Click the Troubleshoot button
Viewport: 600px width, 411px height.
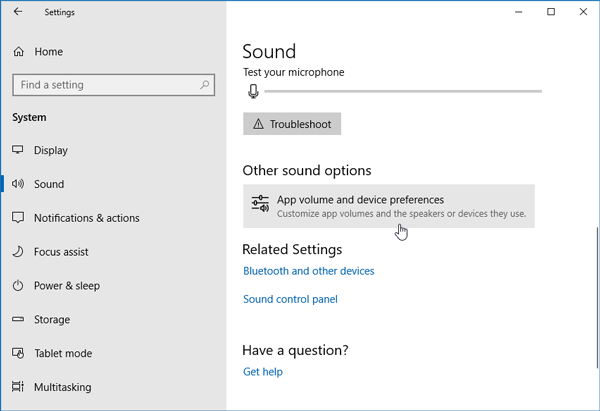292,124
